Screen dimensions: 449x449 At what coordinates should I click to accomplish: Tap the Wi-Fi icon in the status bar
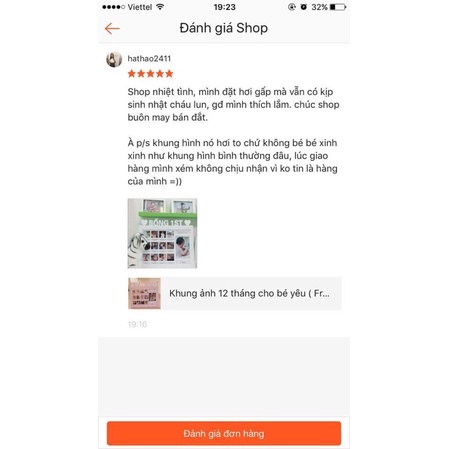tap(160, 7)
